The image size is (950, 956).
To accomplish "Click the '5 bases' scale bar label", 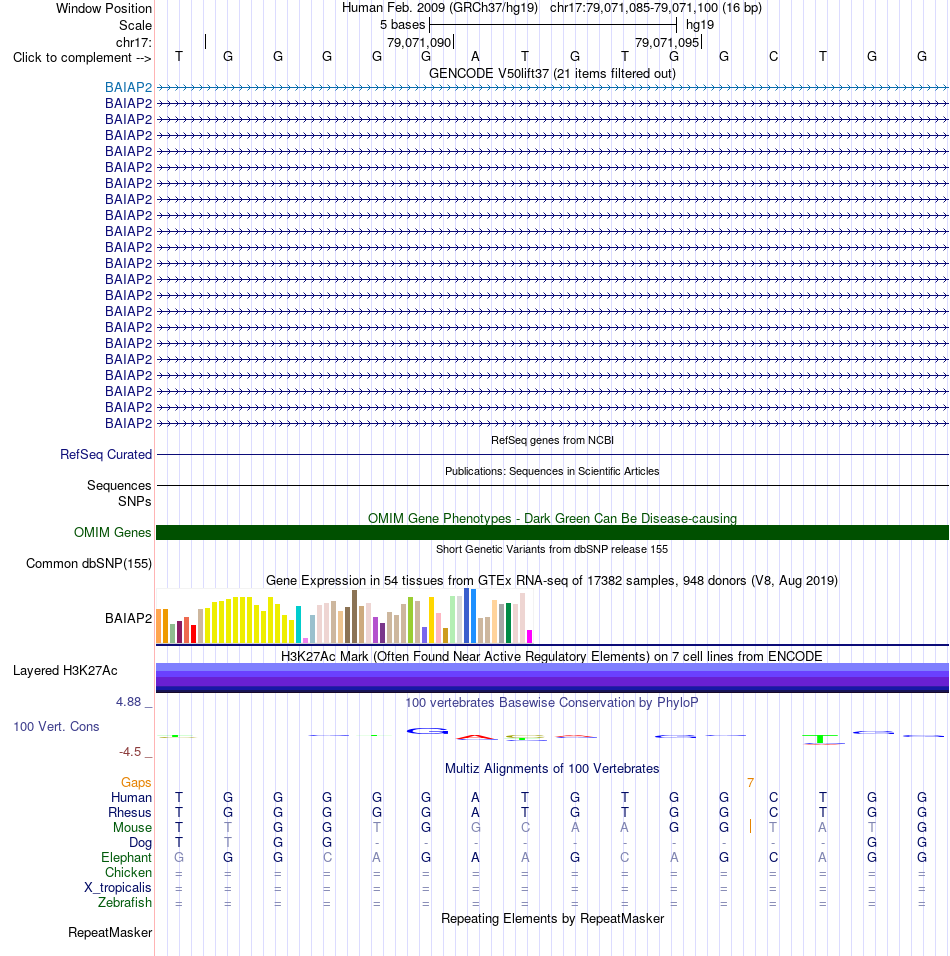I will click(x=402, y=25).
